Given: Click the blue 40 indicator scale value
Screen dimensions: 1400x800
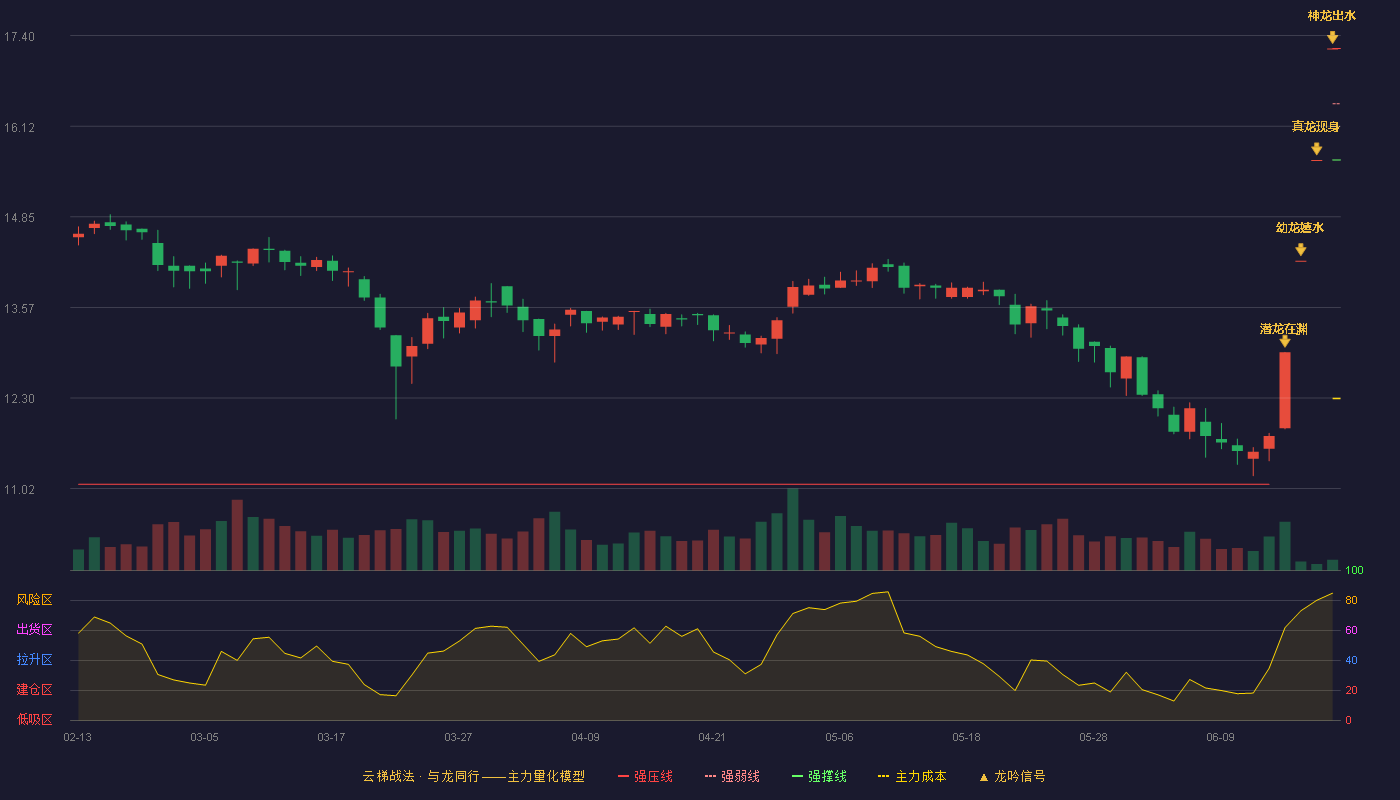Looking at the screenshot, I should point(1351,661).
